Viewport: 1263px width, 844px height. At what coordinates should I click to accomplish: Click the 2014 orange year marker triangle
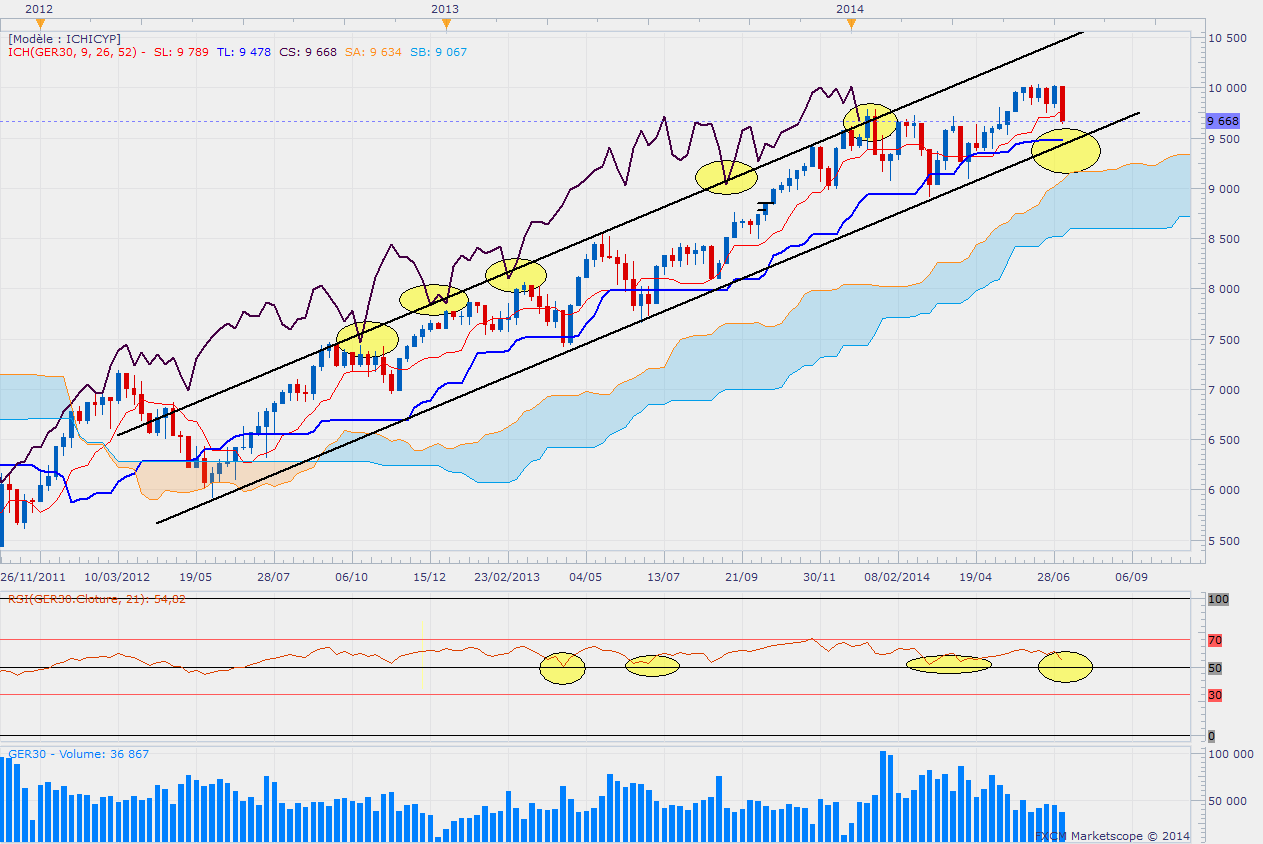click(x=850, y=23)
